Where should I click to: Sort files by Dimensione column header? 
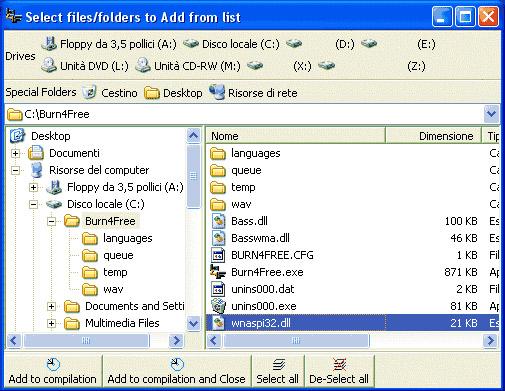433,136
